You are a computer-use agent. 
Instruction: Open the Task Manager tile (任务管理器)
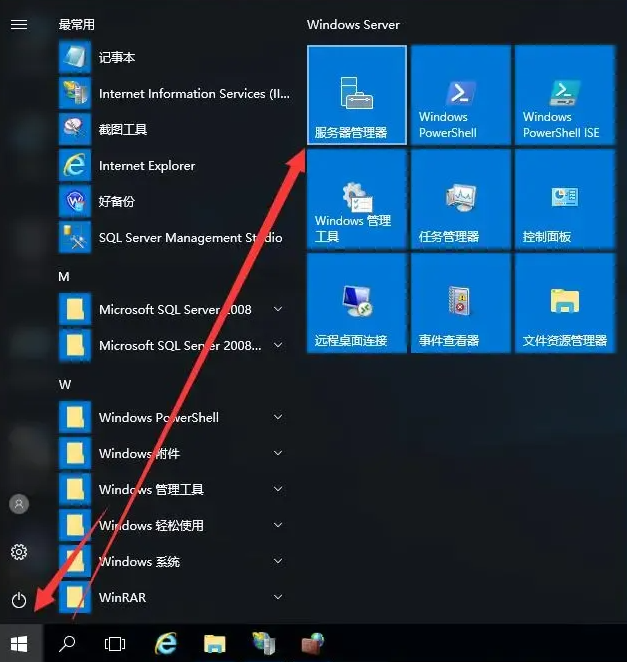tap(461, 199)
